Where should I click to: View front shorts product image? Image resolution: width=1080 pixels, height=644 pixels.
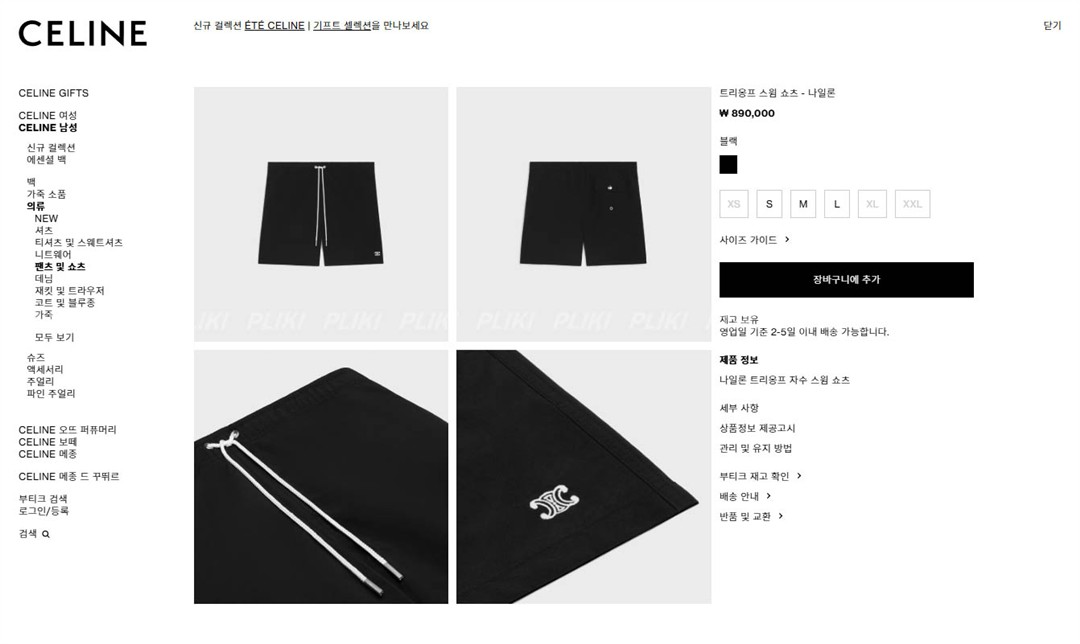tap(321, 214)
